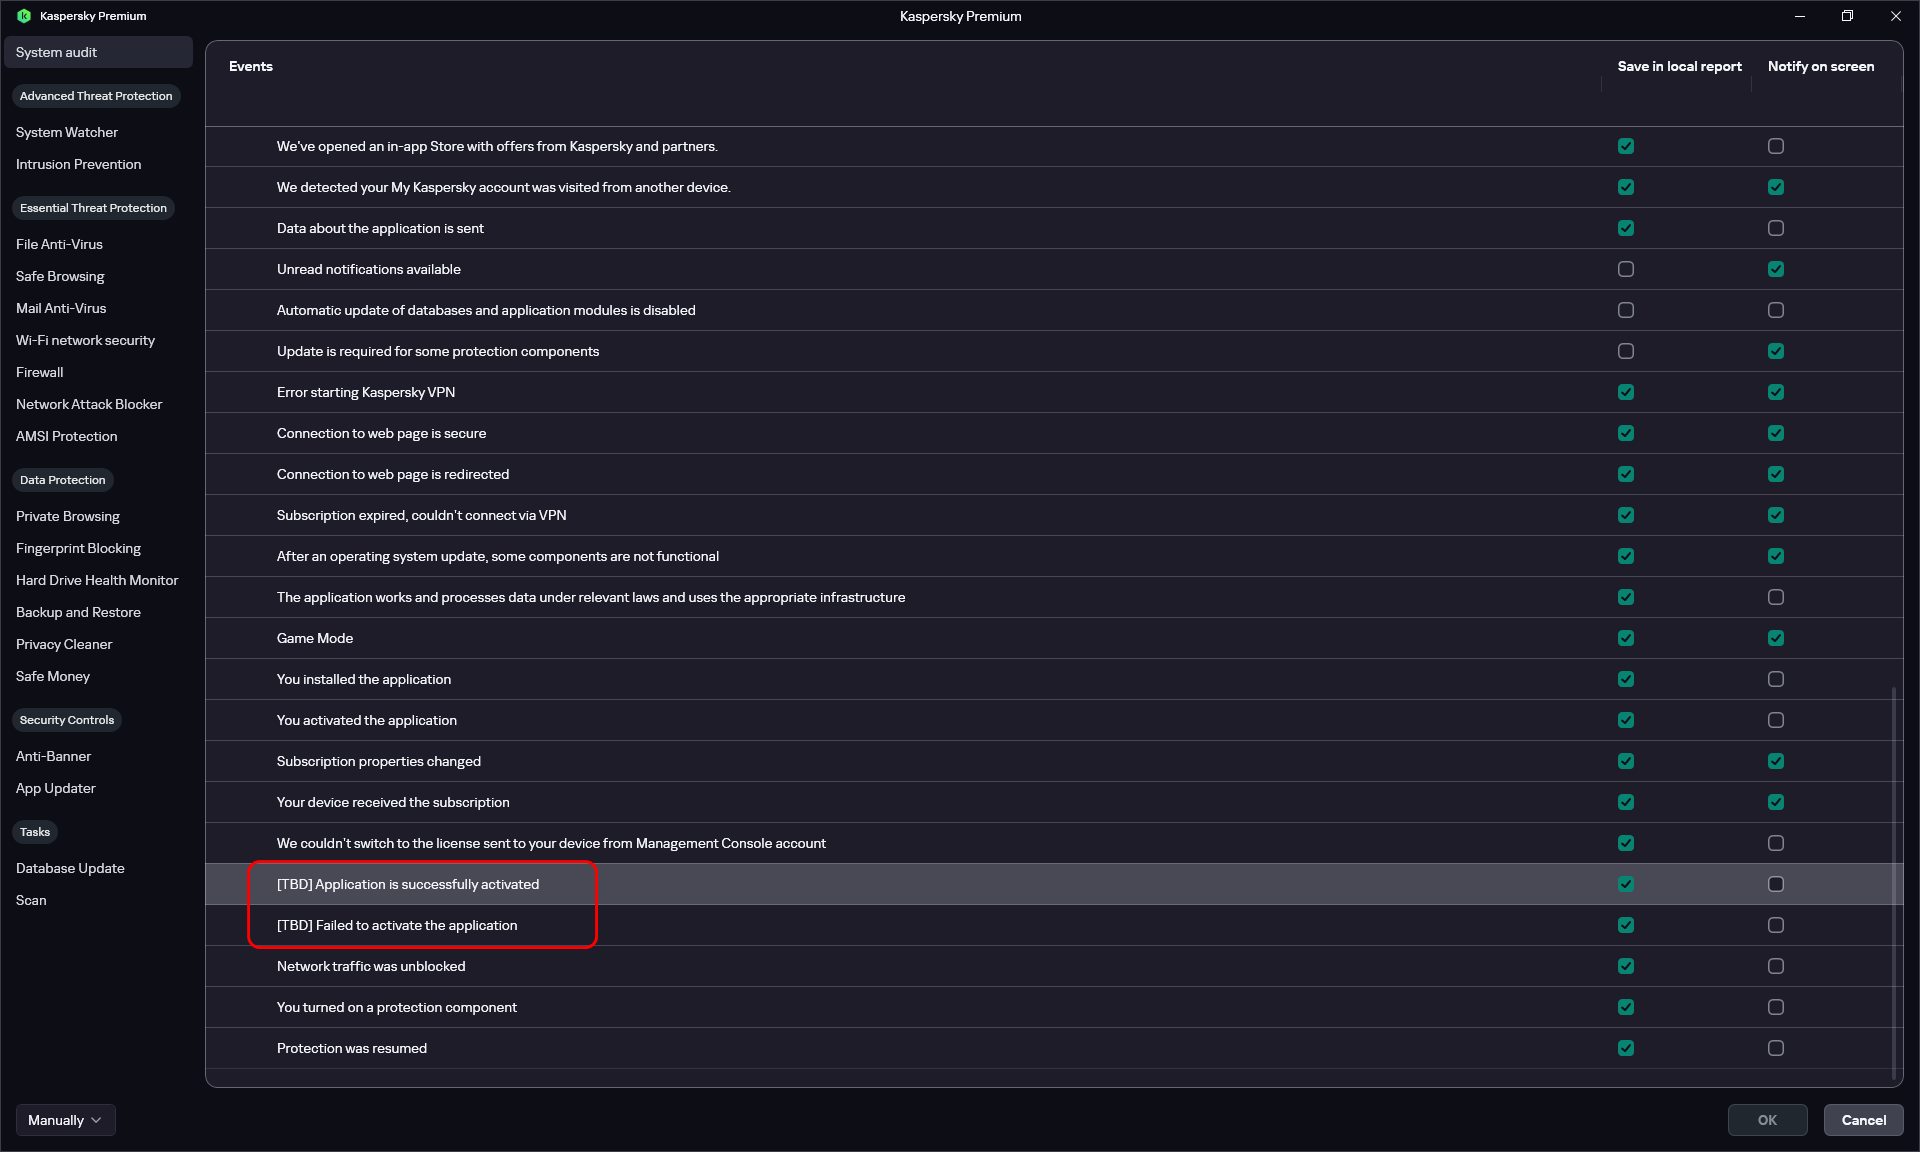1920x1152 pixels.
Task: Select Safe Browsing in sidebar
Action: 60,276
